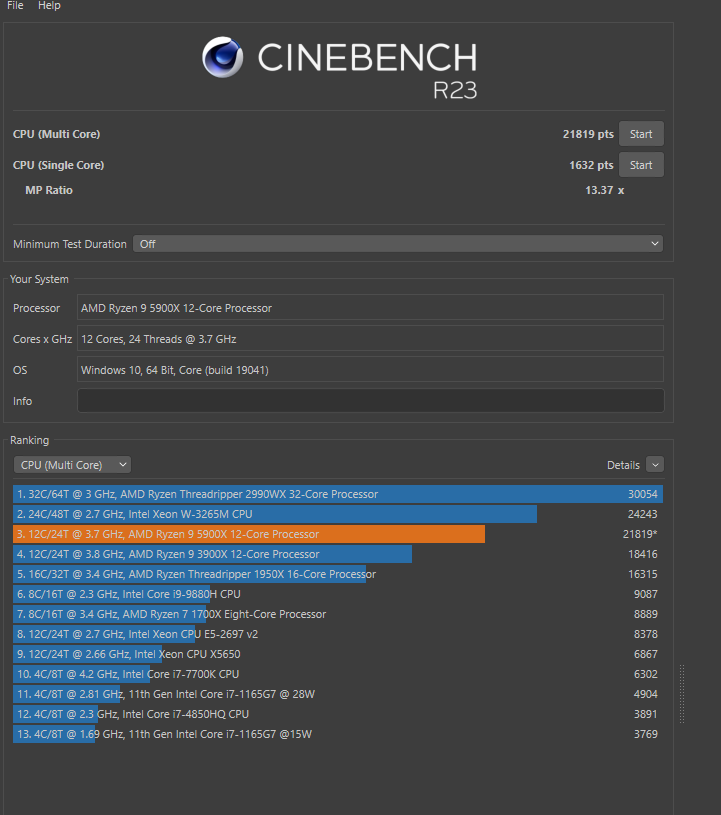Click the empty Info input field
Viewport: 721px width, 815px height.
[x=370, y=401]
